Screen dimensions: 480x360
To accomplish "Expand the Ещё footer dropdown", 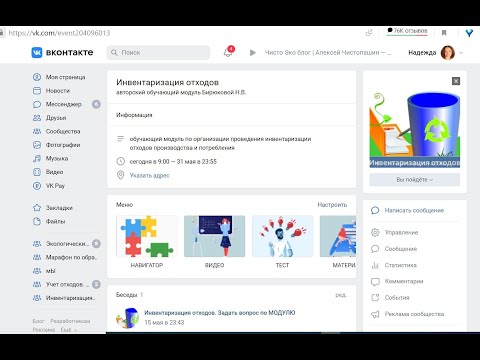I will [69, 329].
